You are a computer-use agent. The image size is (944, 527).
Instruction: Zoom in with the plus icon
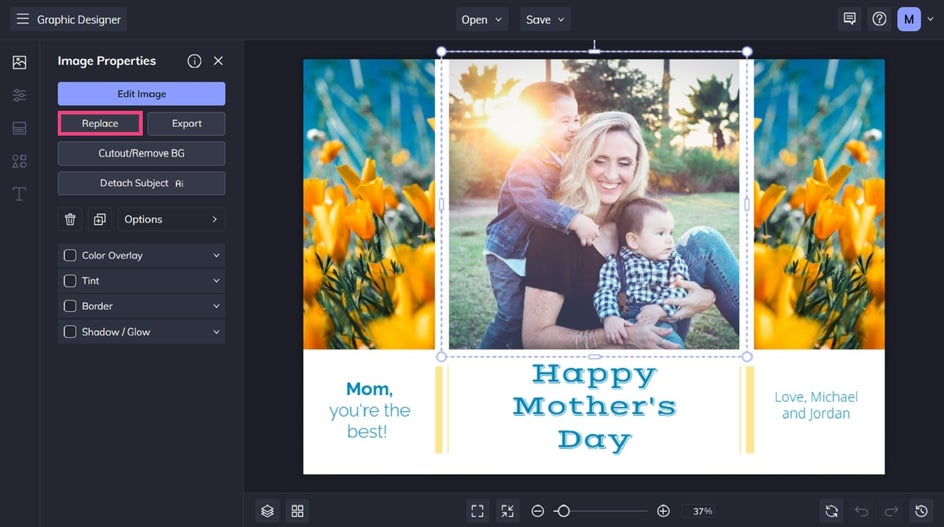tap(663, 511)
